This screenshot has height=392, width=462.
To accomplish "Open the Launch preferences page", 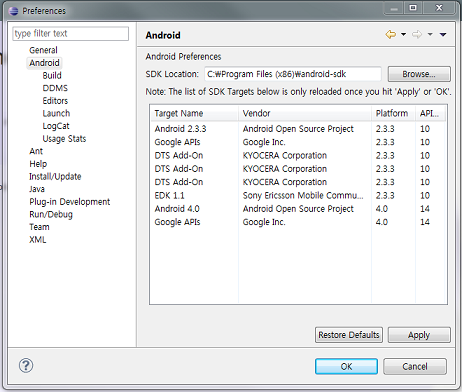I will click(x=56, y=114).
